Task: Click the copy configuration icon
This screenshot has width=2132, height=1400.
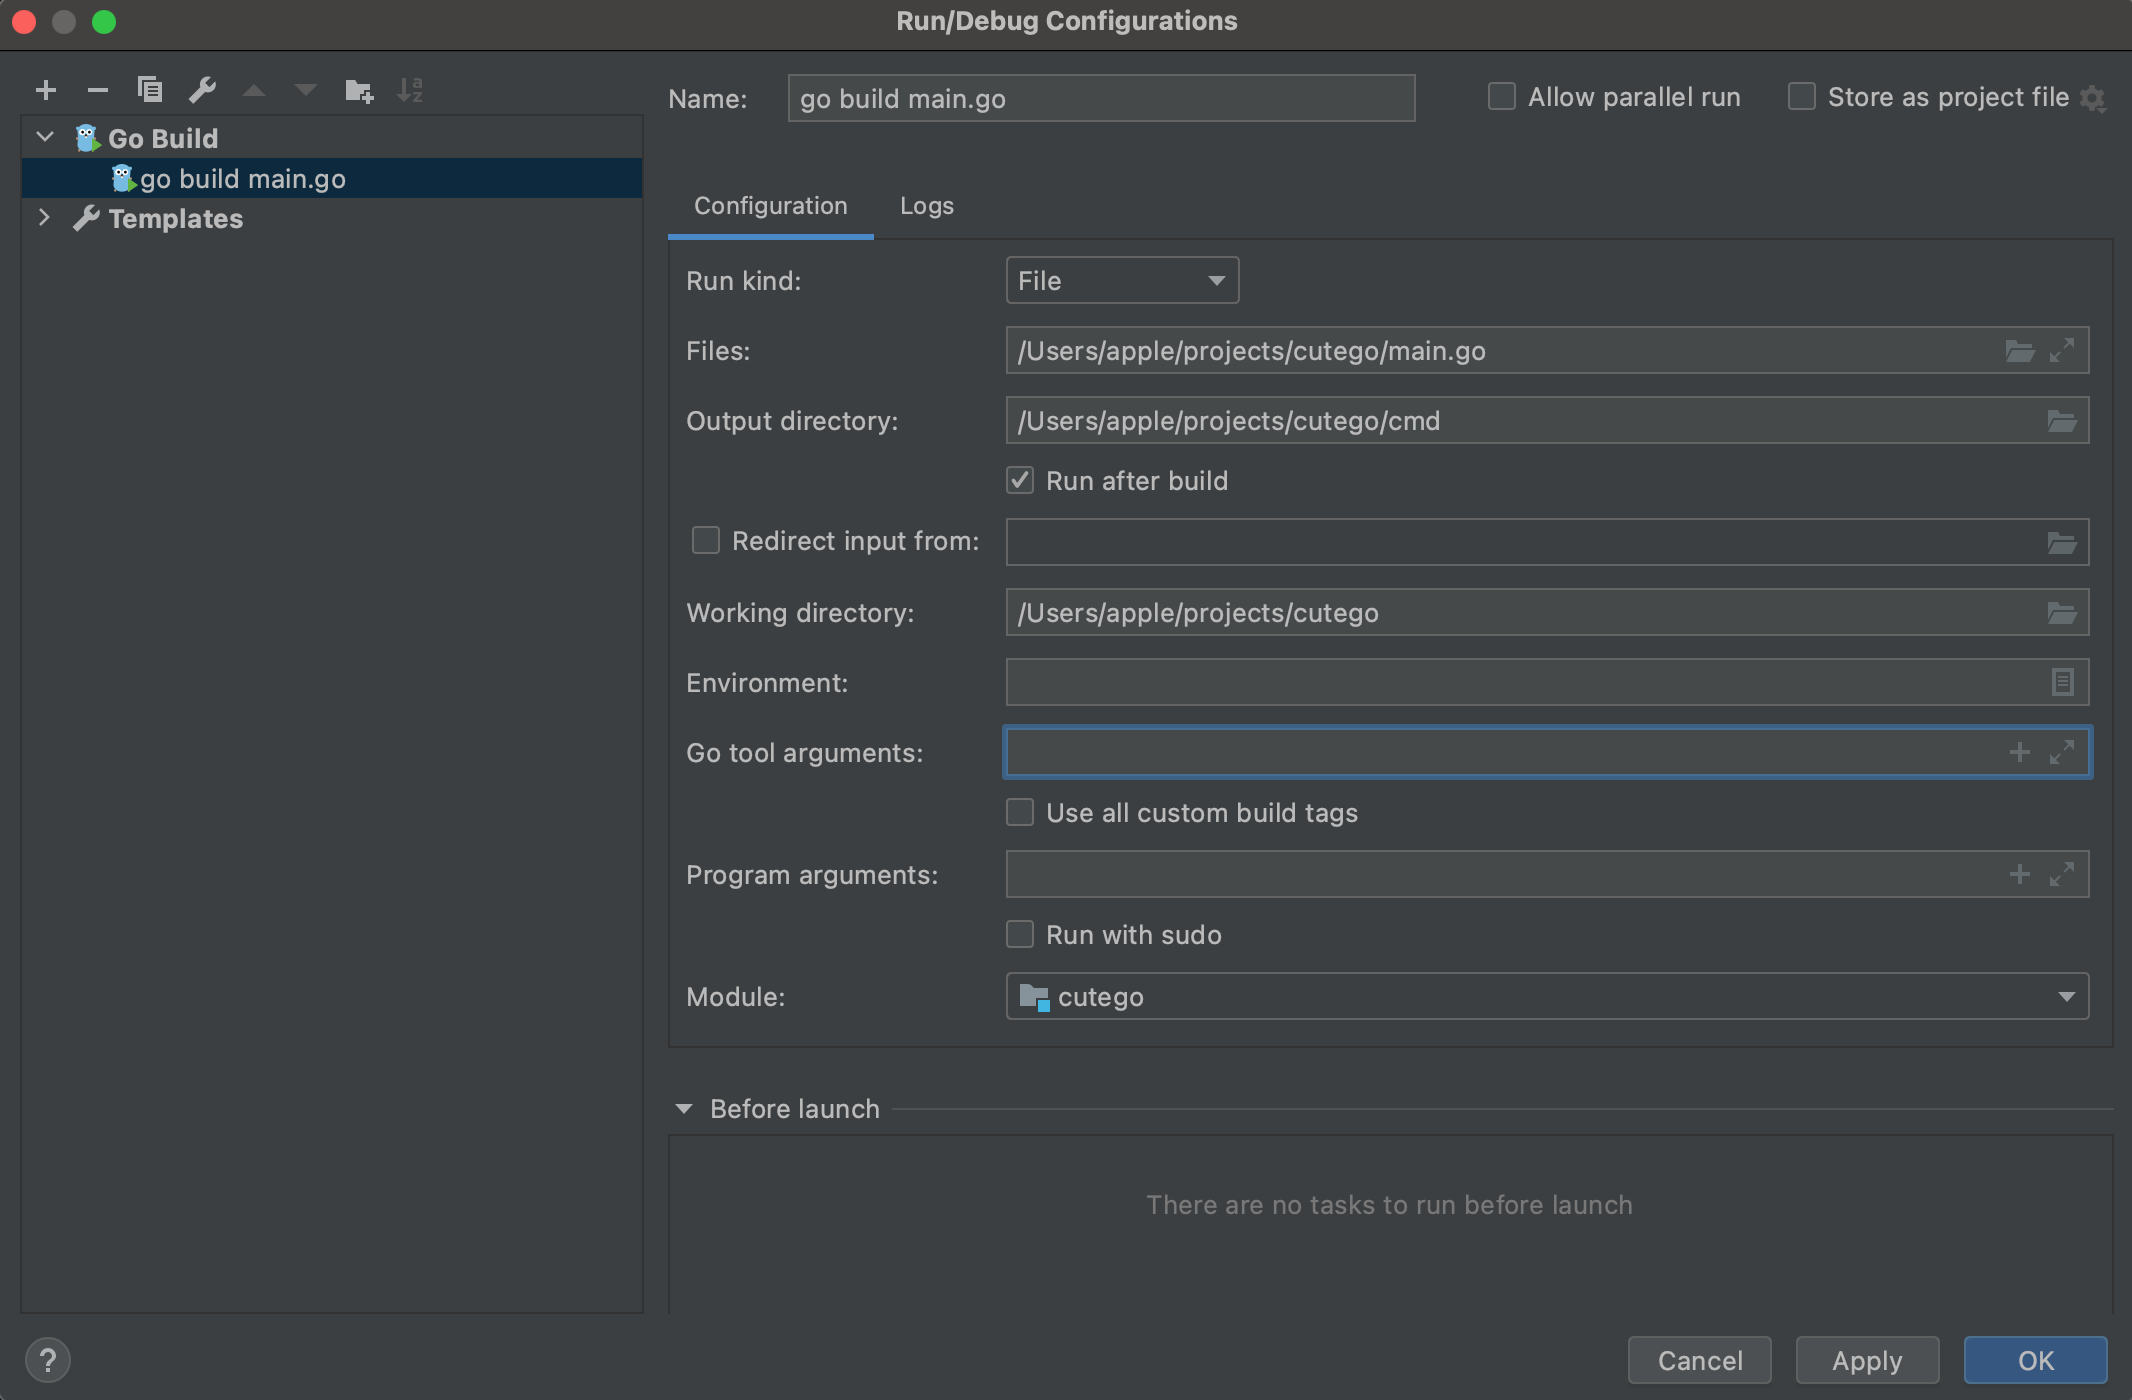Action: coord(148,89)
